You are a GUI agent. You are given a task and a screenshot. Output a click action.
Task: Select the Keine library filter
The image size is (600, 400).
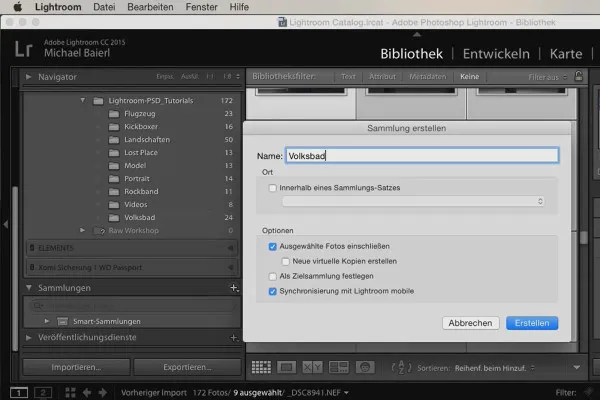pos(470,77)
